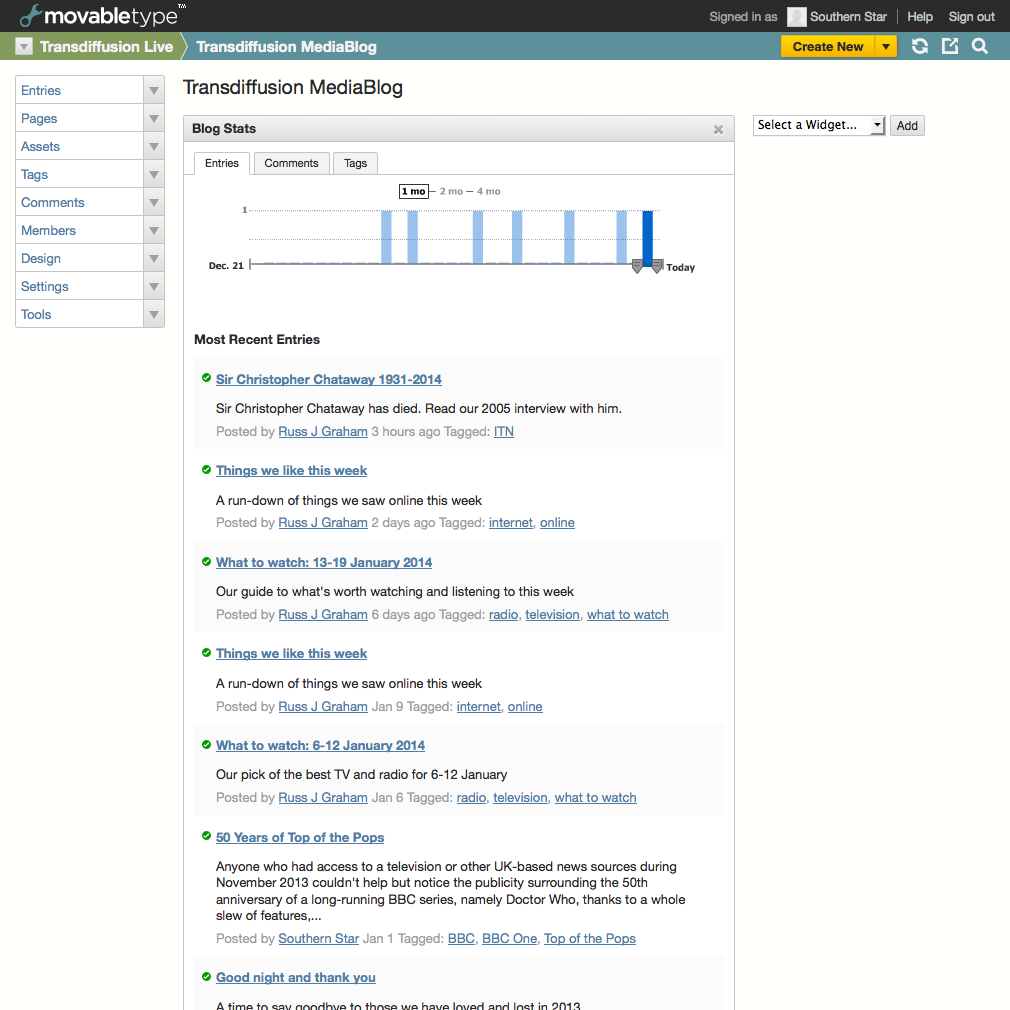Select the 4 mo chart range
This screenshot has width=1010, height=1010.
488,191
